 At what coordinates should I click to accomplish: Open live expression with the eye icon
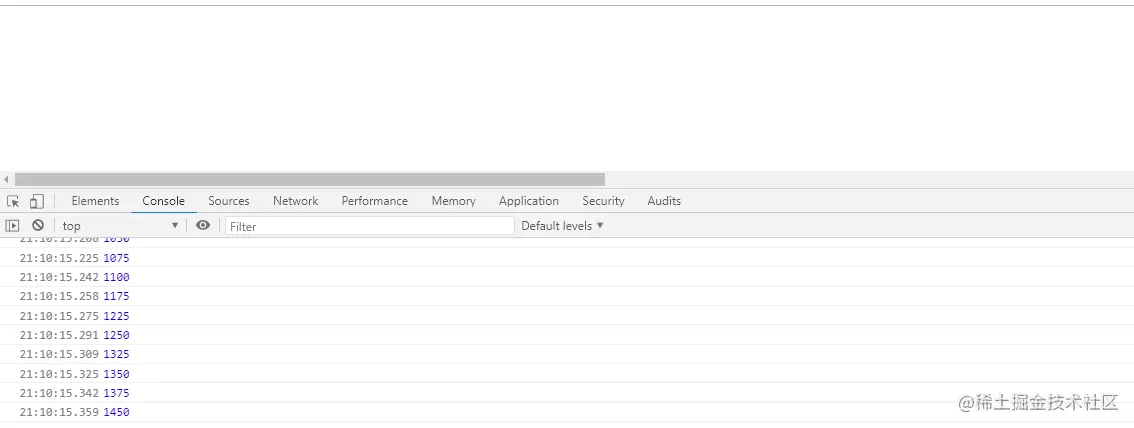(x=203, y=226)
